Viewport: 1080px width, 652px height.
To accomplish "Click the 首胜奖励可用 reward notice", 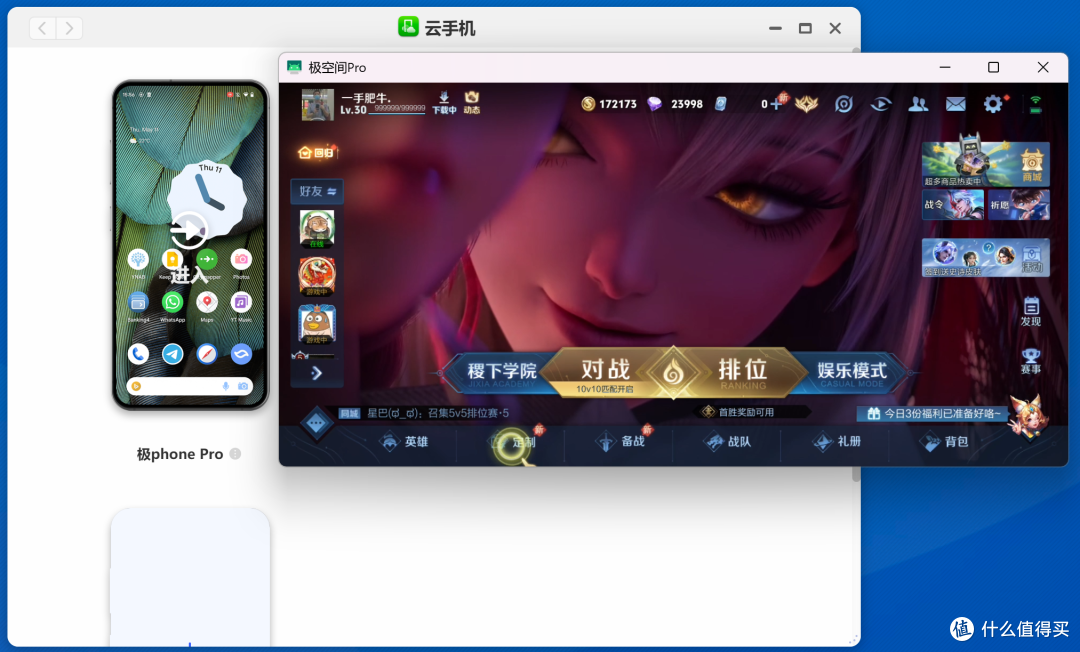I will click(x=747, y=412).
